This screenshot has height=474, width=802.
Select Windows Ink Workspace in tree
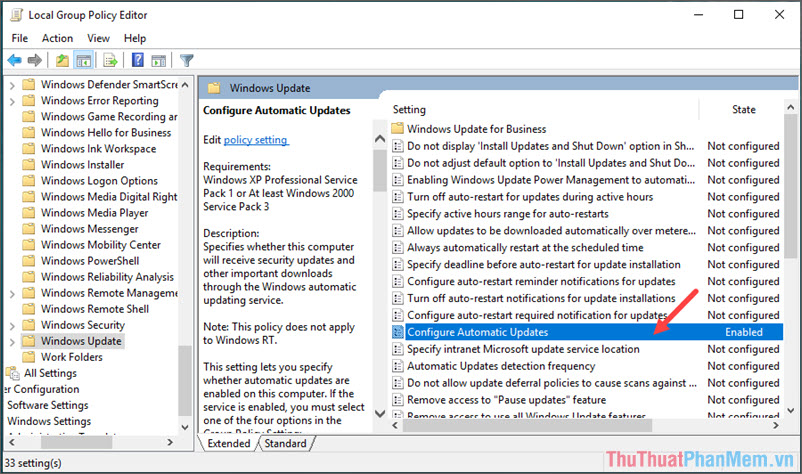click(99, 149)
